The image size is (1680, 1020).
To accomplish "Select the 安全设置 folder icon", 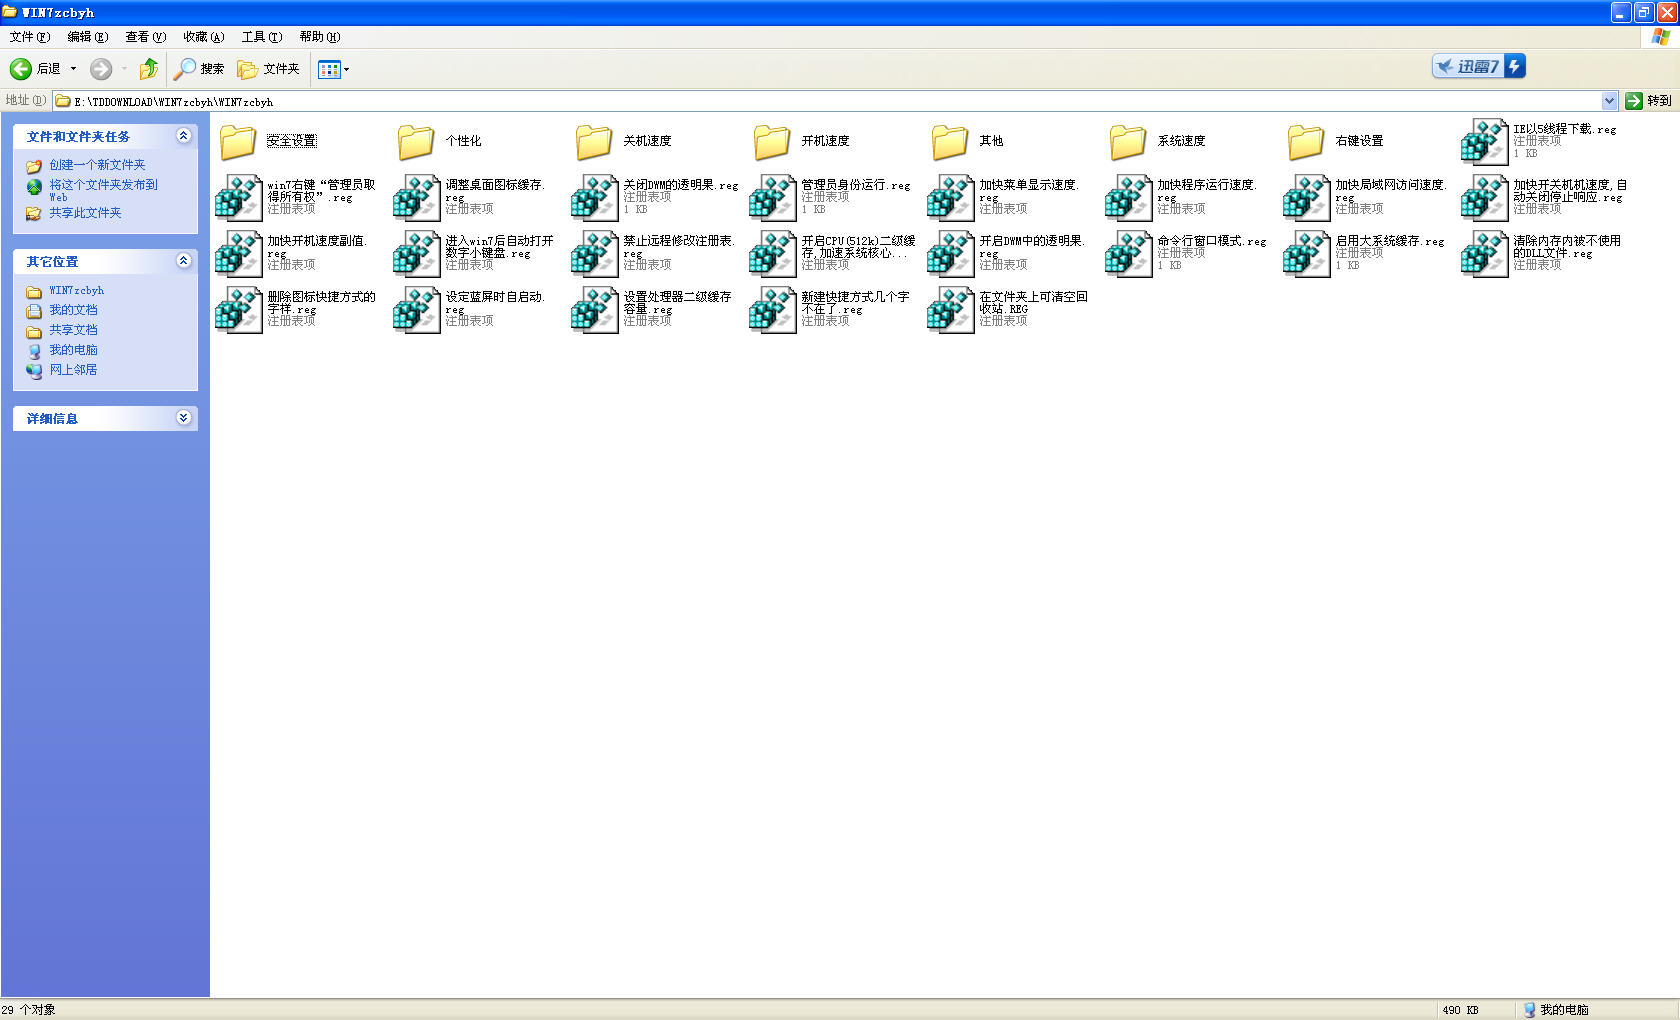I will [238, 142].
